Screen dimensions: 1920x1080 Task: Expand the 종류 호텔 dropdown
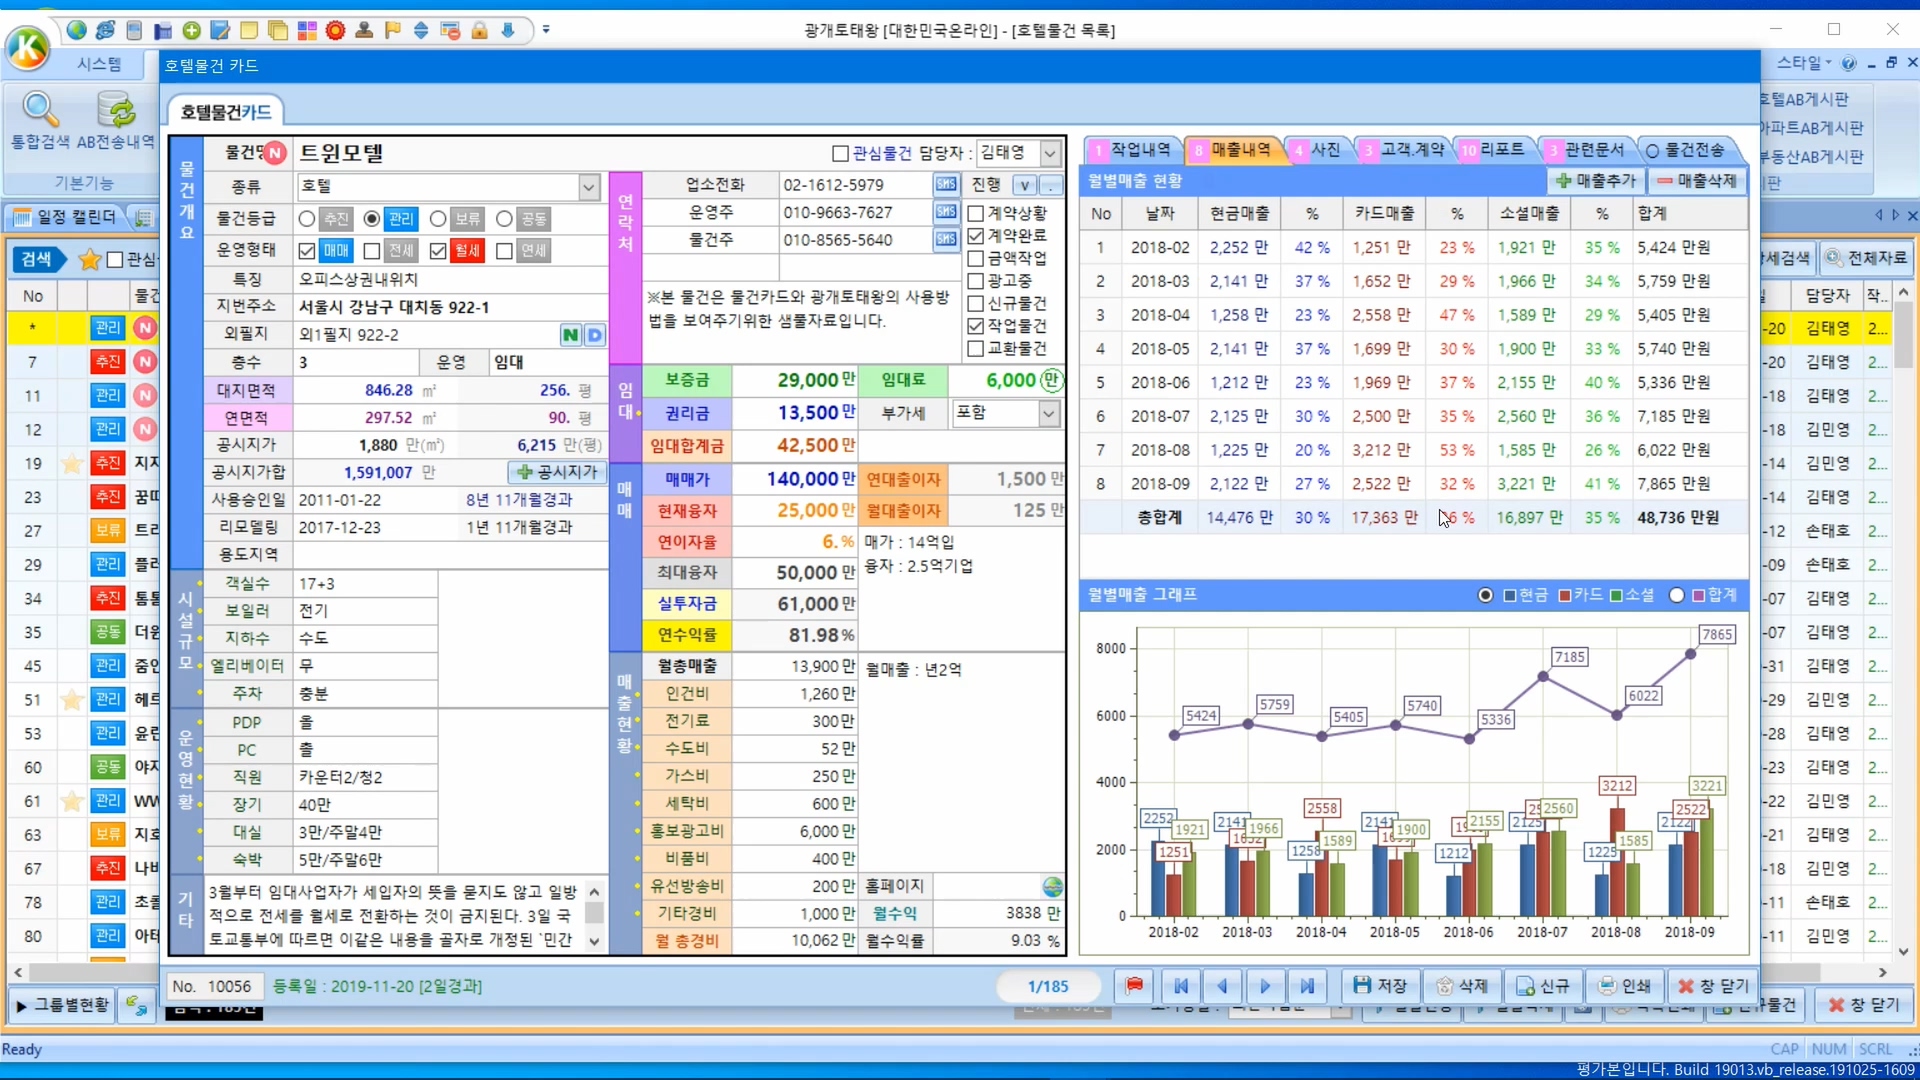tap(589, 187)
